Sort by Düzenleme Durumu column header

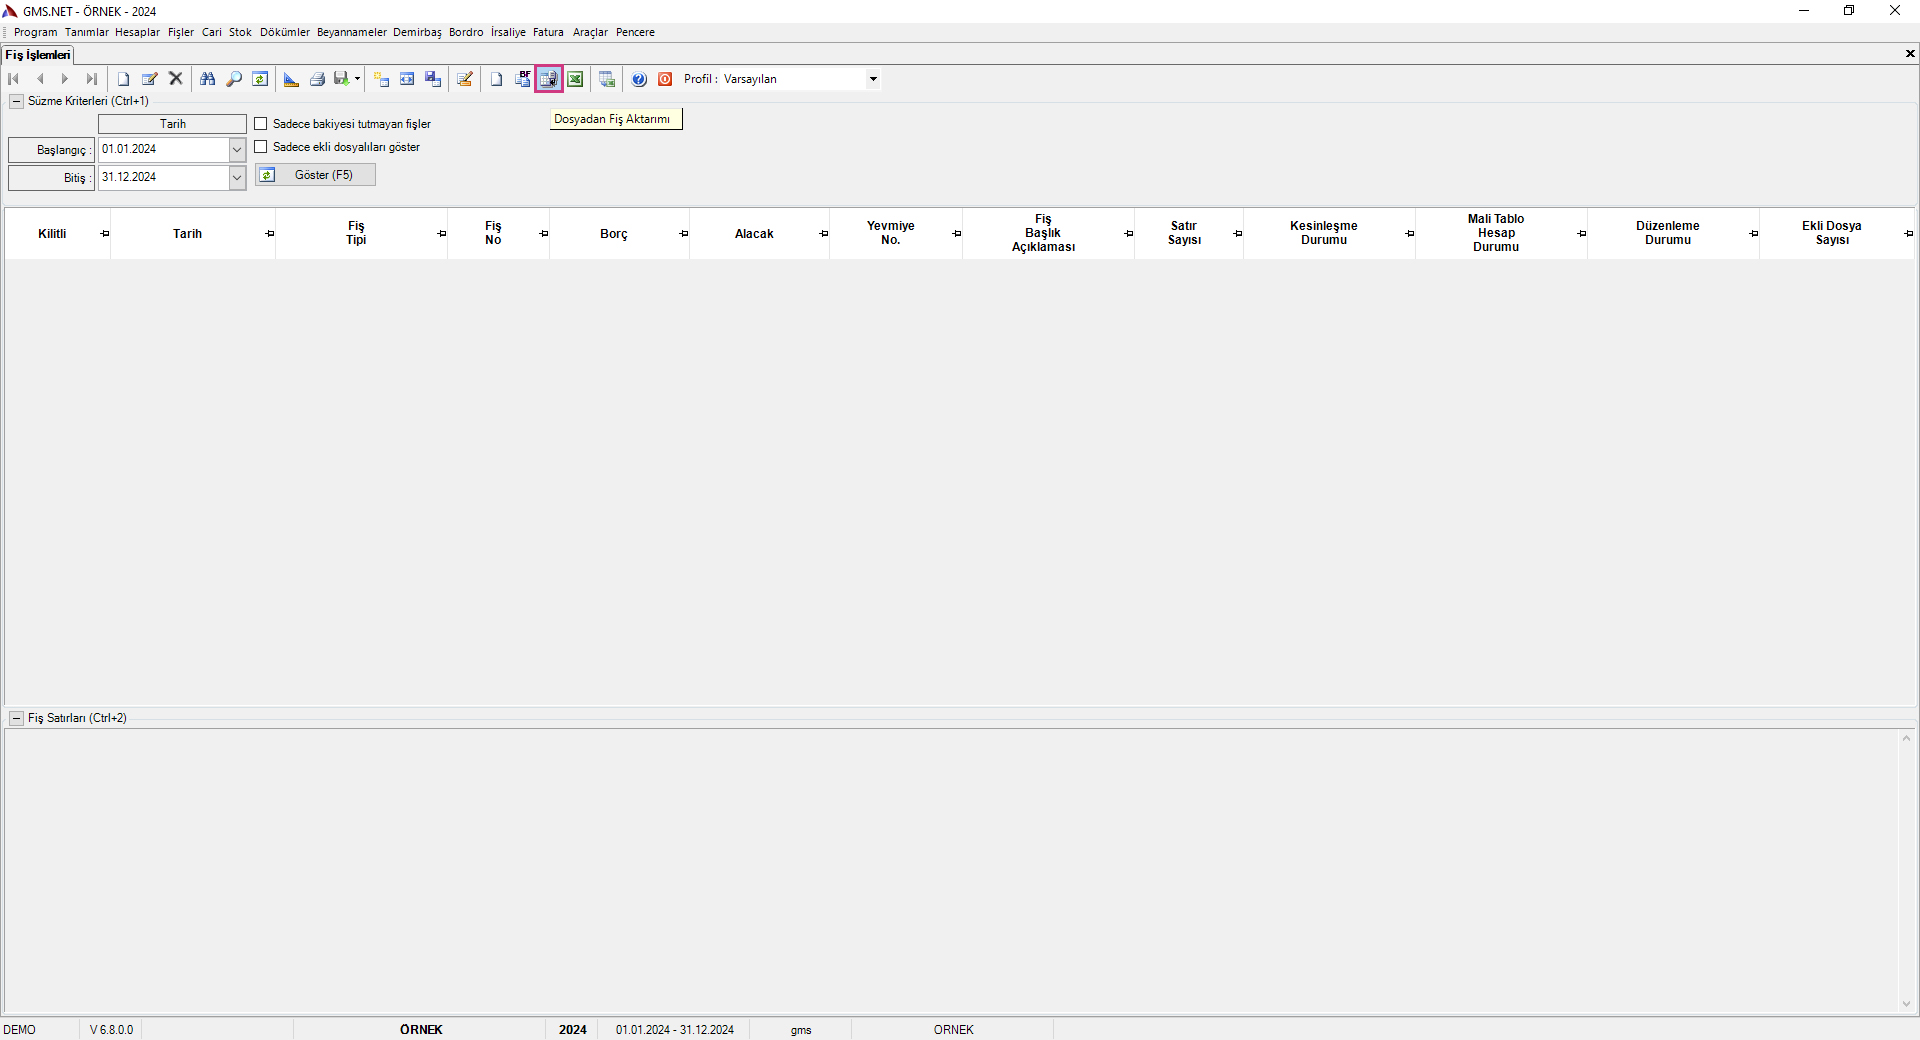[1668, 233]
